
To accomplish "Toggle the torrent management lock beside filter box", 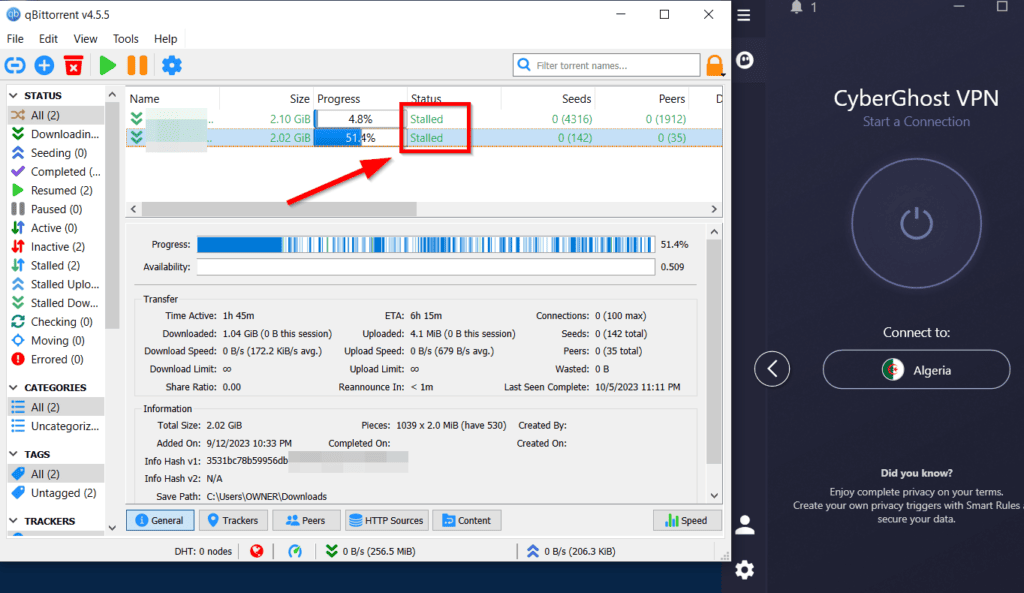I will [x=716, y=64].
